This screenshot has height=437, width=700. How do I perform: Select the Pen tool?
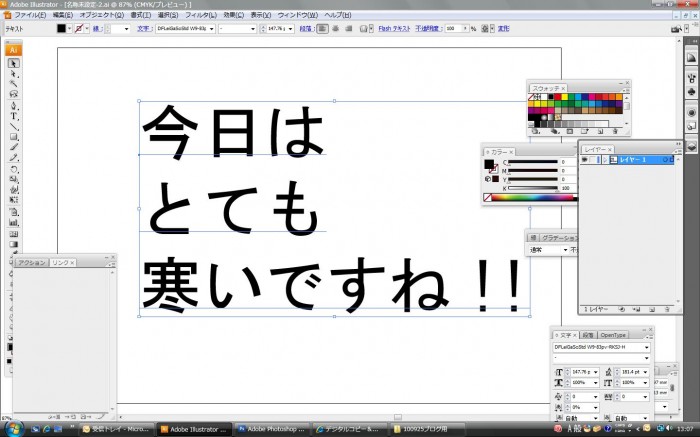pos(14,106)
